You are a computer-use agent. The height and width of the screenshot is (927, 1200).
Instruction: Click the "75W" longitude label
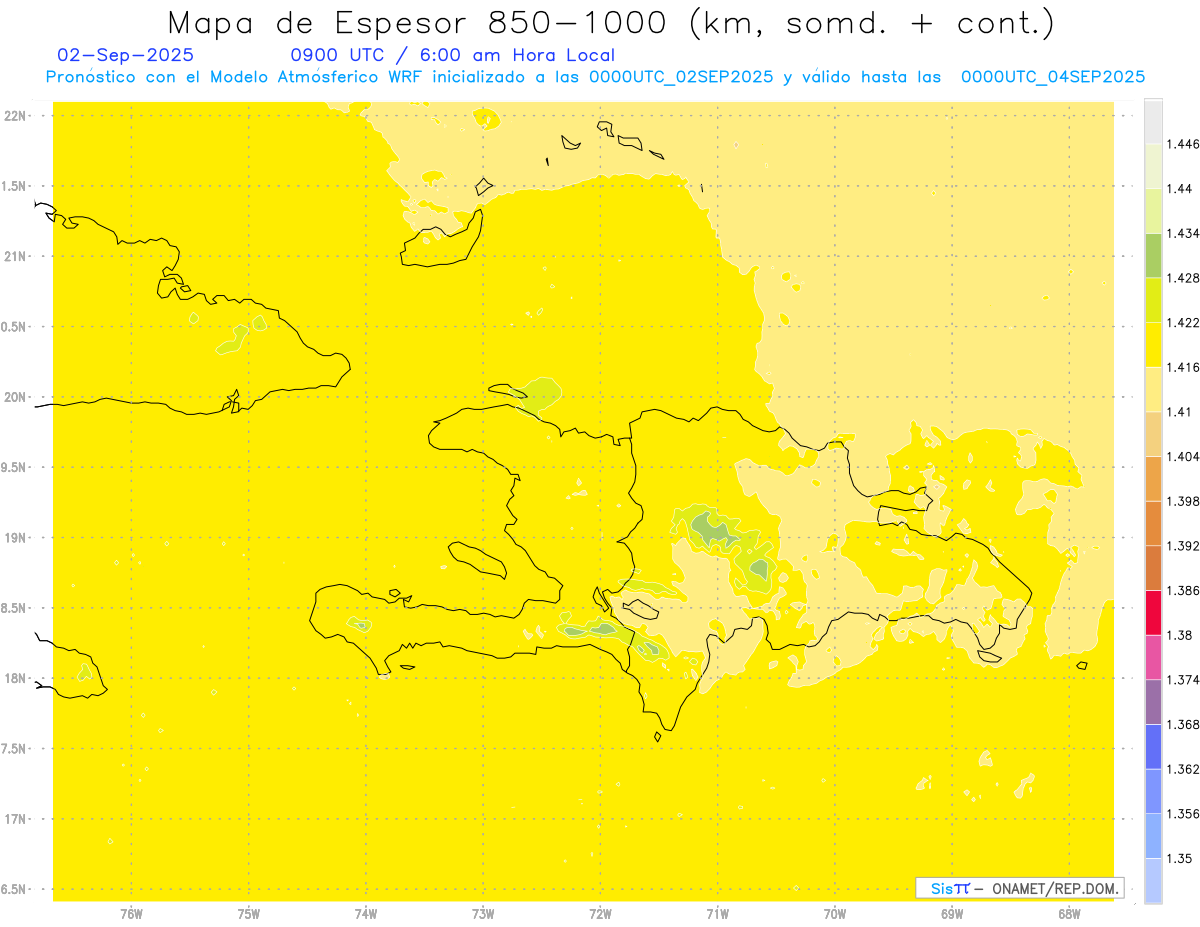[249, 914]
